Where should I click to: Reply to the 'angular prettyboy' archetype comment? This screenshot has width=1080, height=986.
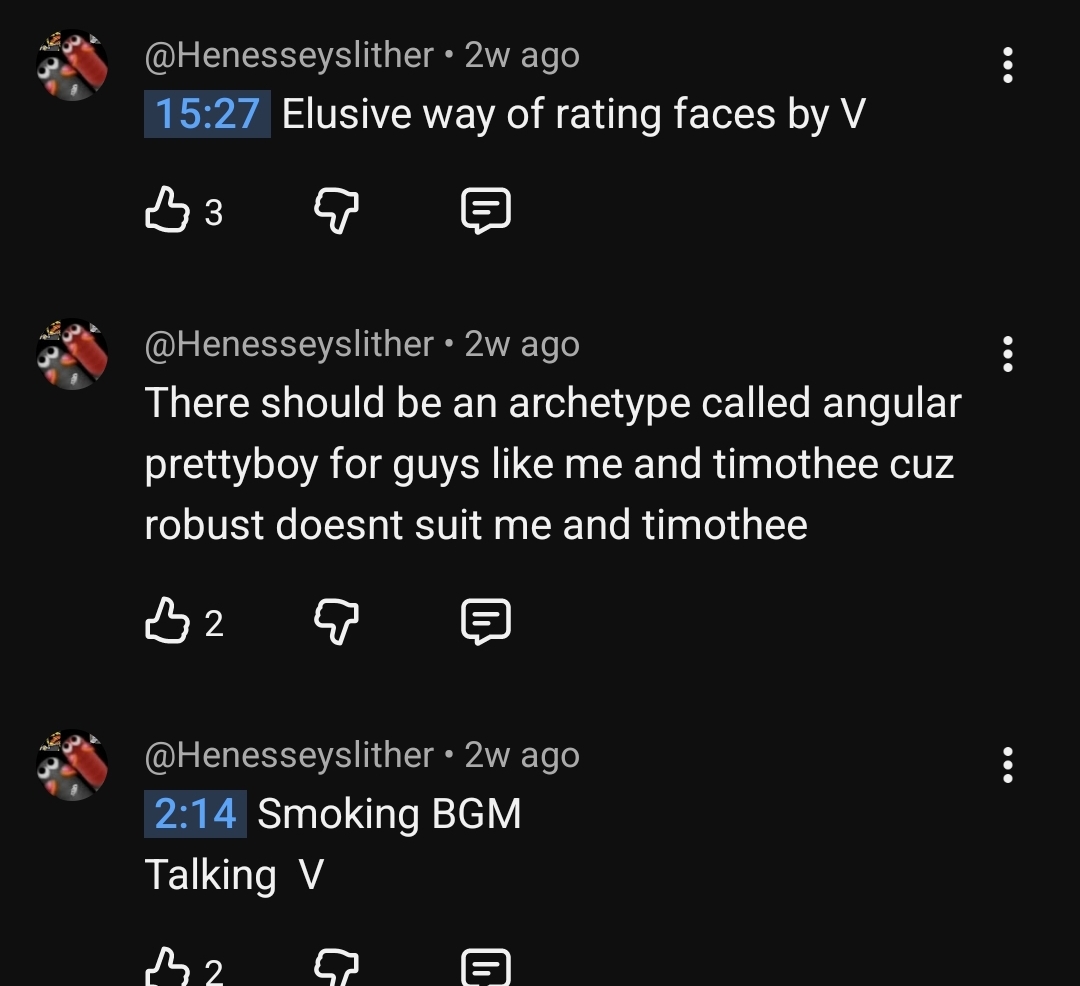[486, 621]
